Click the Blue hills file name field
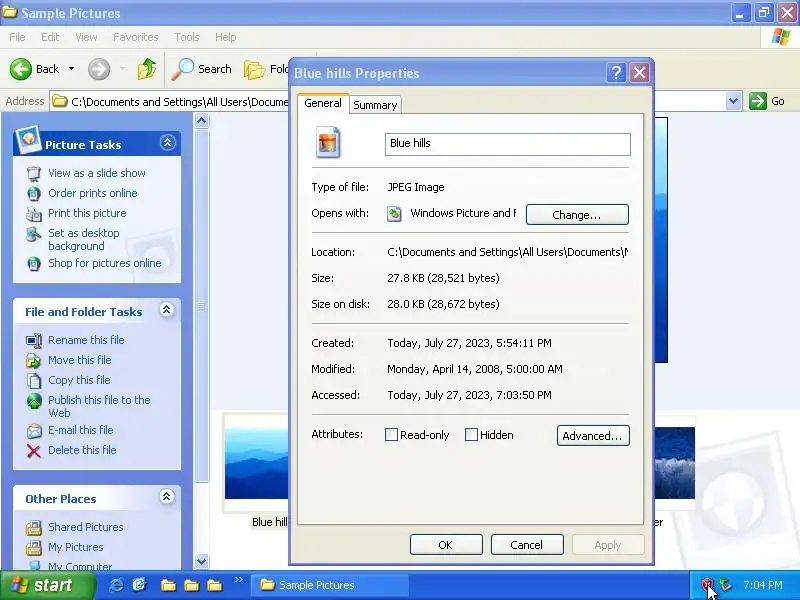 pyautogui.click(x=508, y=144)
